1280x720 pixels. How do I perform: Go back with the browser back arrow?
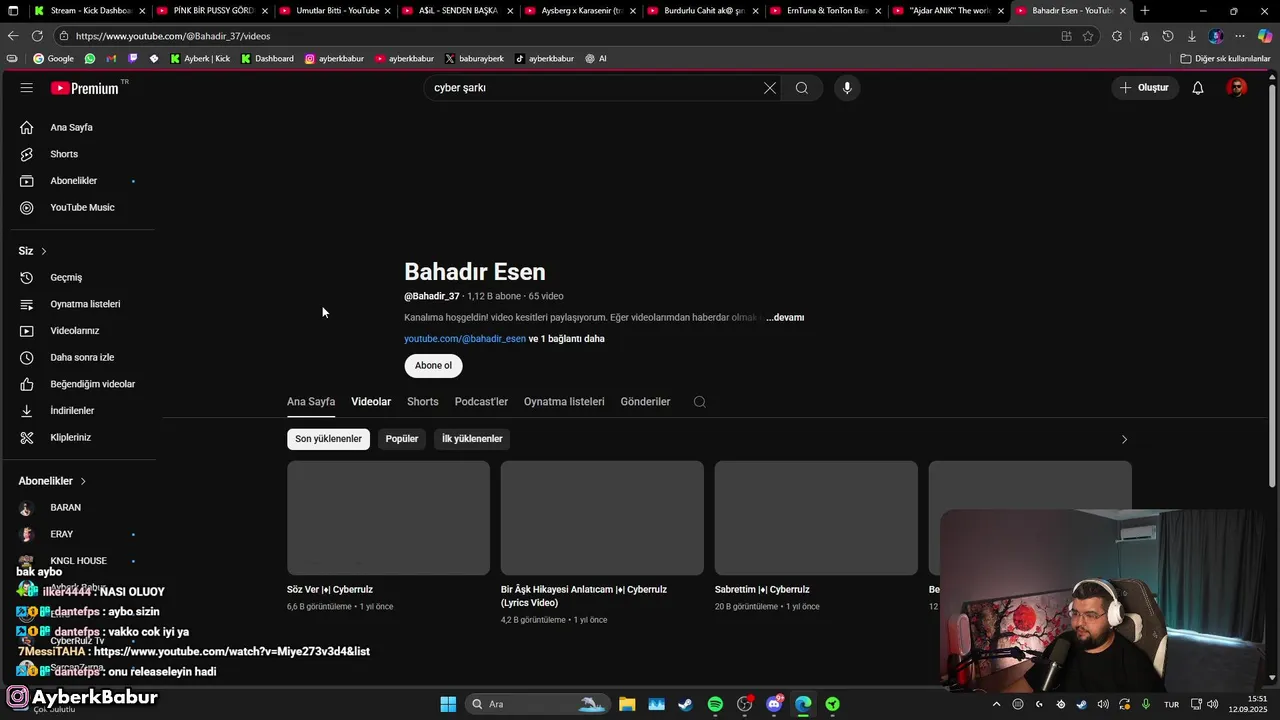(13, 36)
